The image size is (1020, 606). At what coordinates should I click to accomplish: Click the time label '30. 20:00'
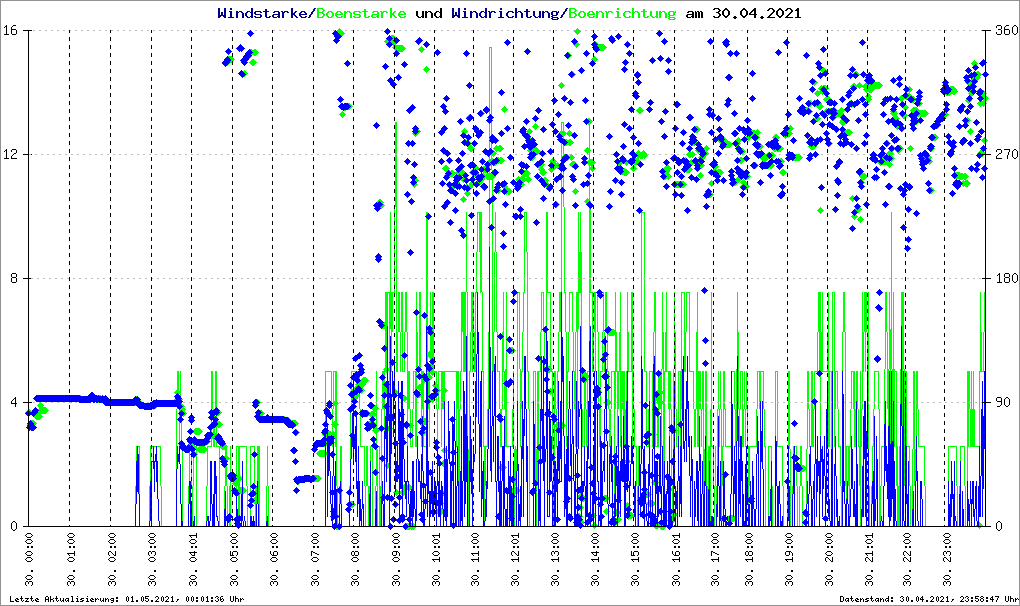click(x=829, y=559)
